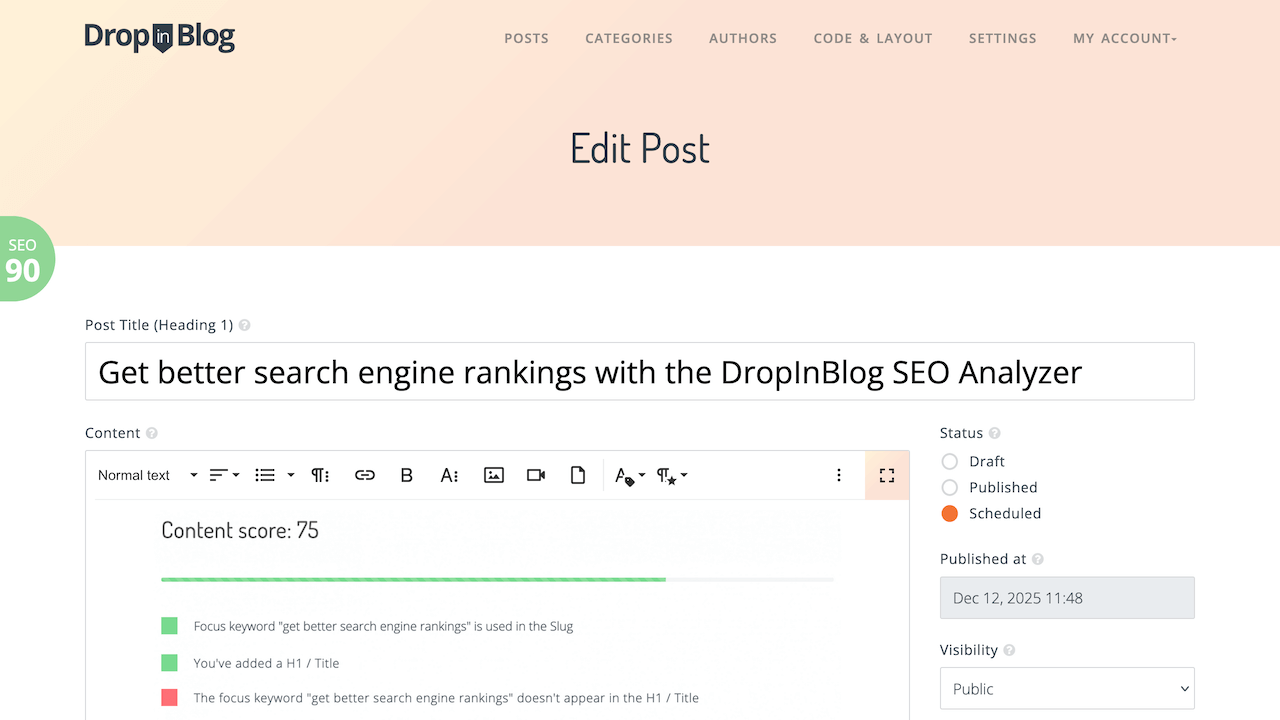Click the insert file icon
Viewport: 1280px width, 720px height.
[x=578, y=475]
